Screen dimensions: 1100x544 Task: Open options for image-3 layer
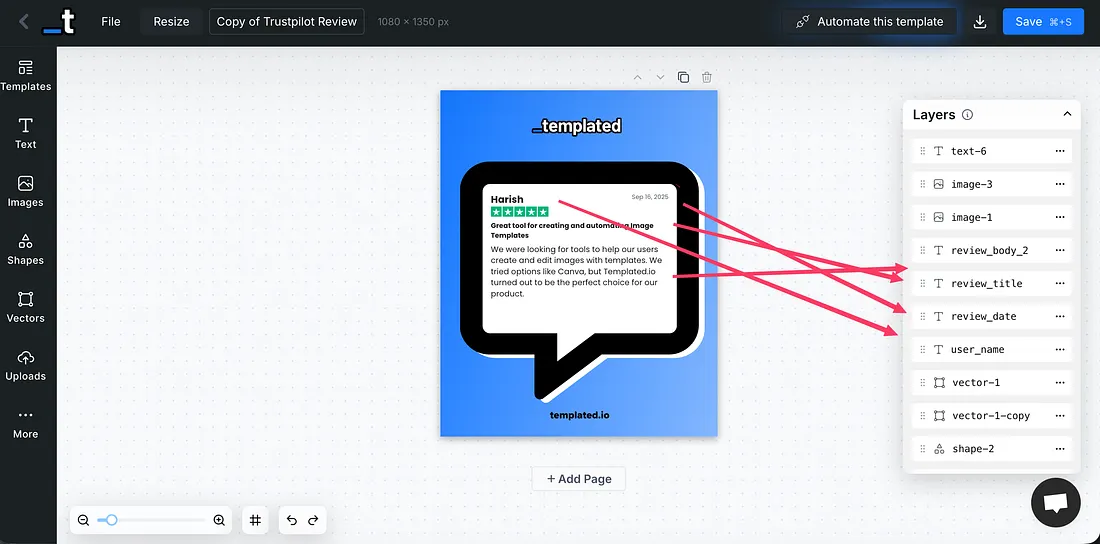pos(1060,184)
